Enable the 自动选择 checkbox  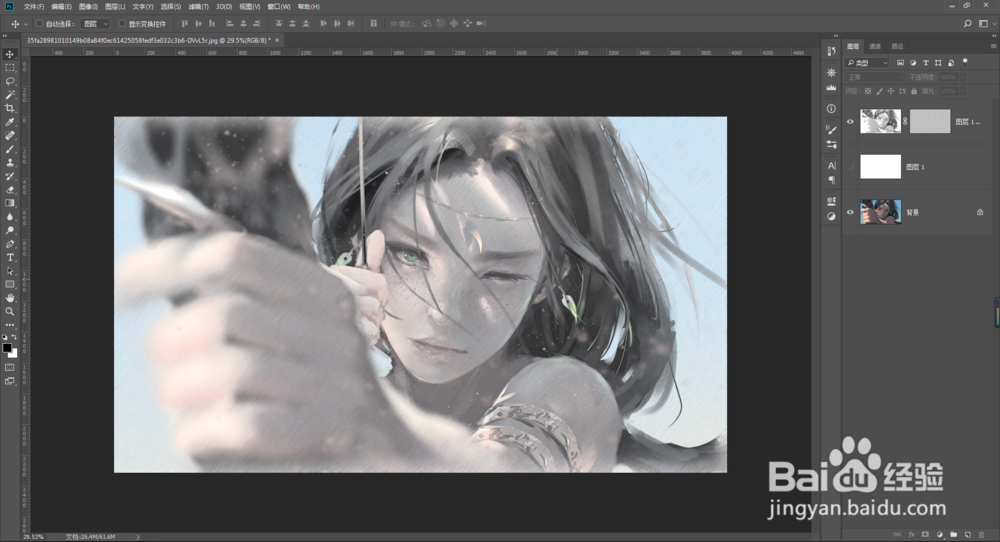[39, 24]
